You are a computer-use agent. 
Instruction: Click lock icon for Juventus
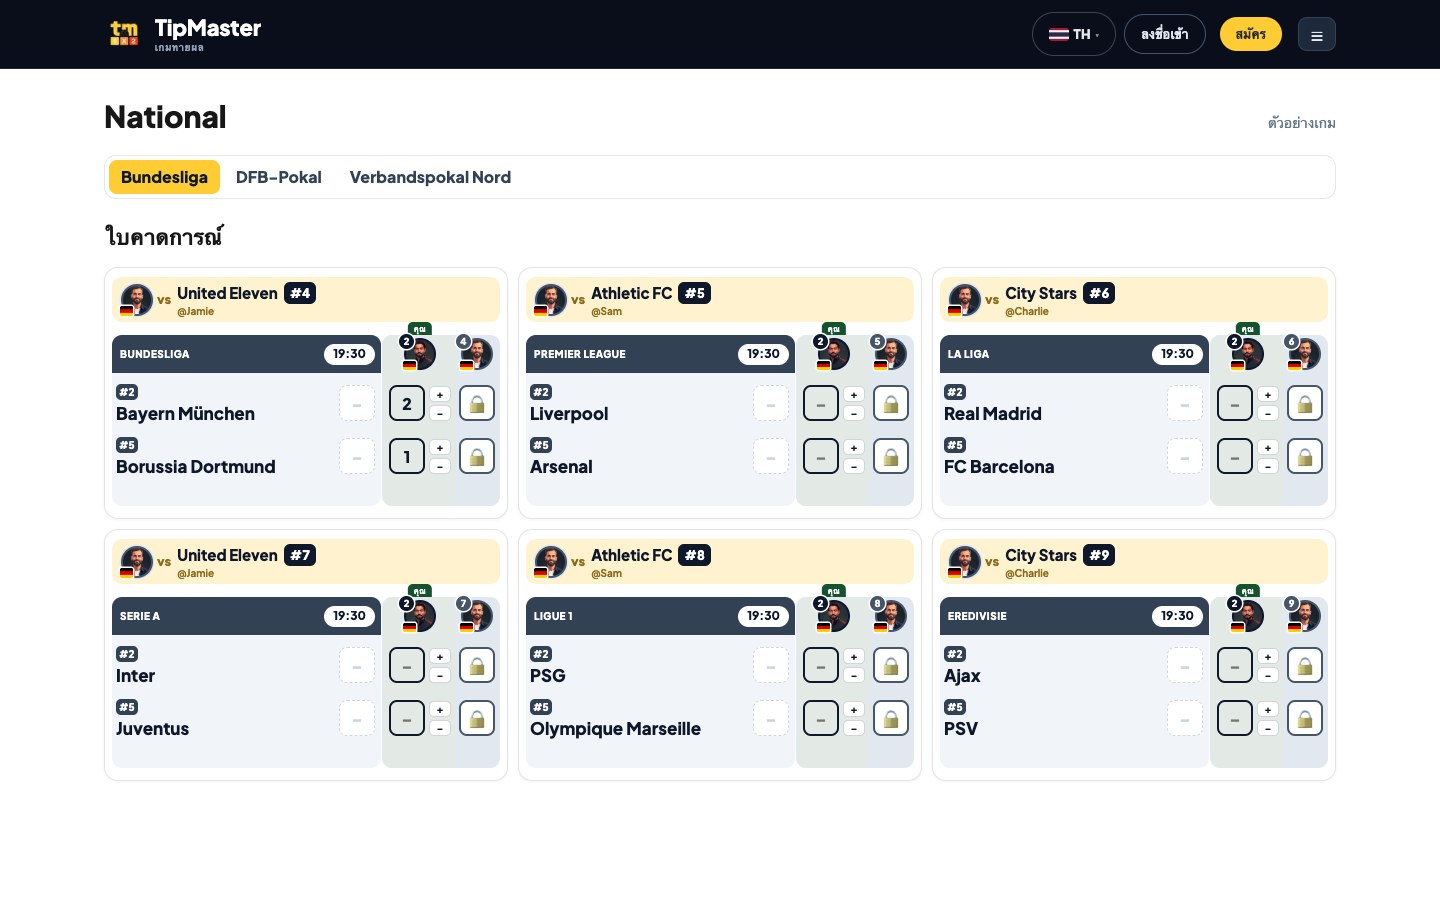pyautogui.click(x=477, y=719)
